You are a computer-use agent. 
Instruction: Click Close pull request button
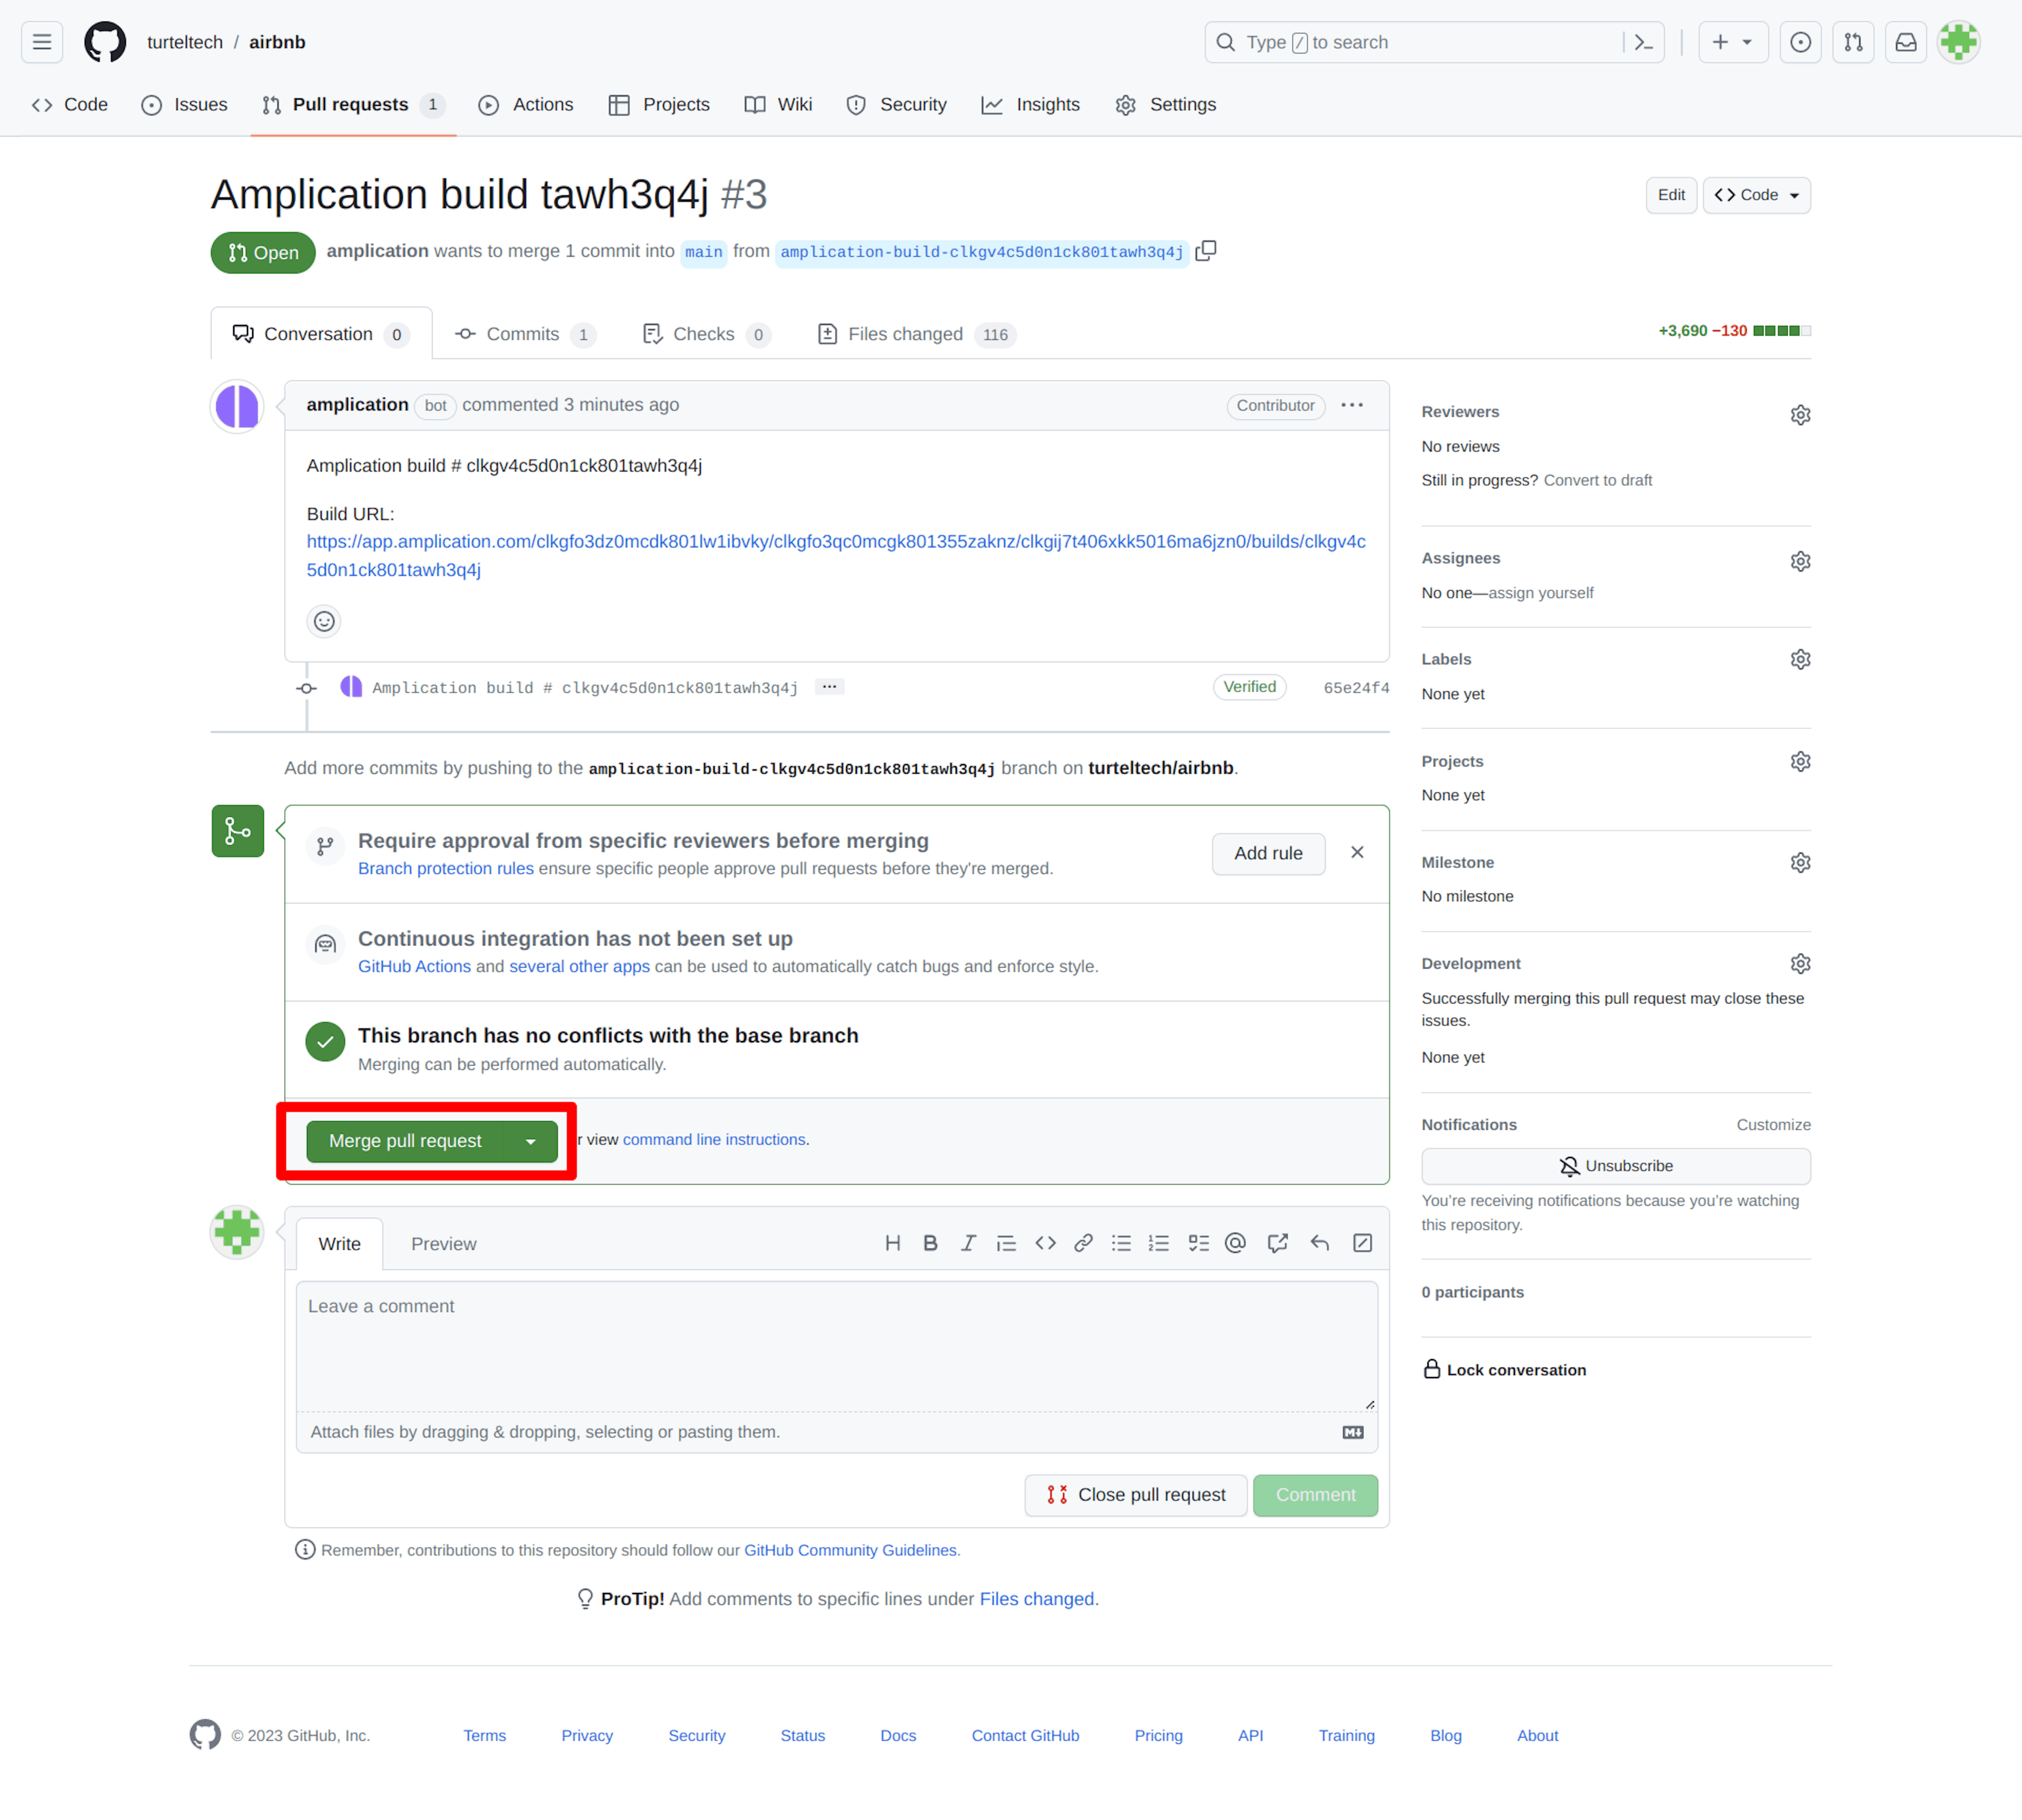tap(1135, 1495)
